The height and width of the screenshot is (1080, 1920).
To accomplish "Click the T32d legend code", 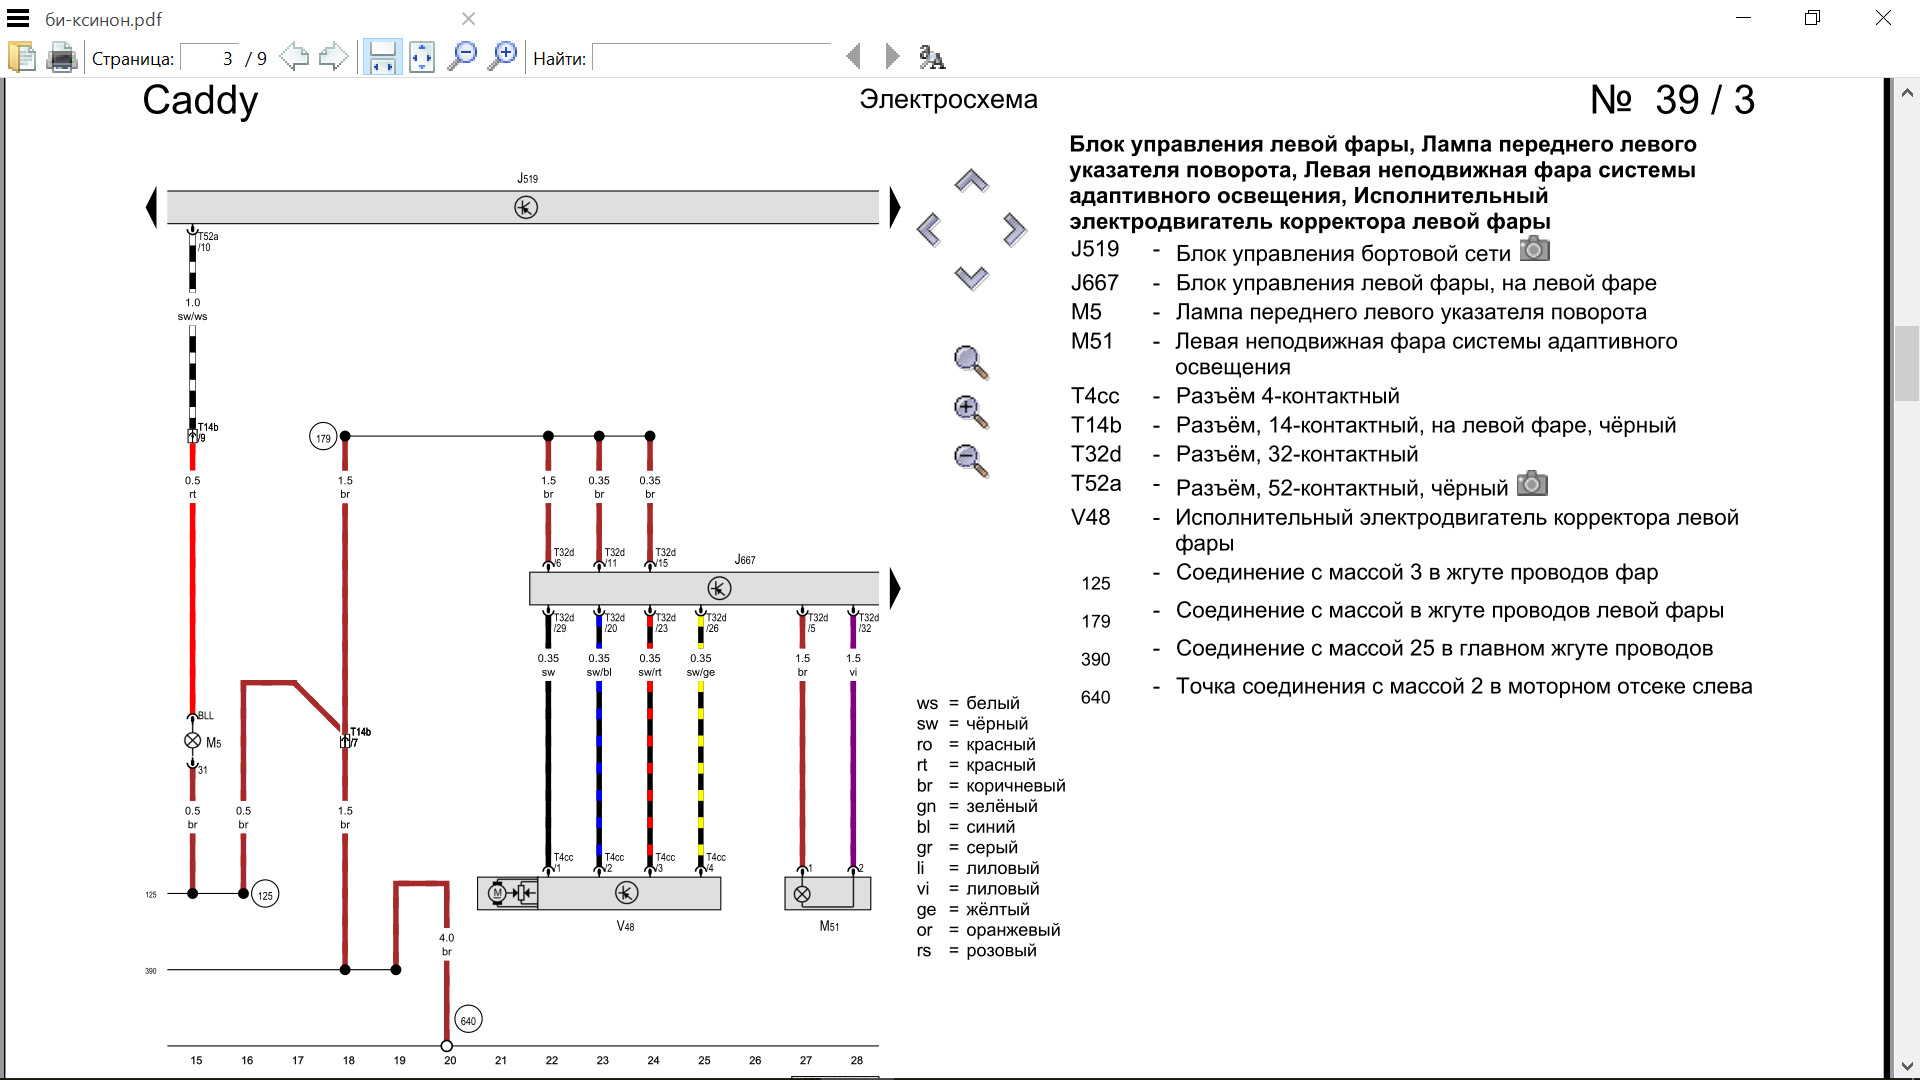I will click(x=1096, y=454).
